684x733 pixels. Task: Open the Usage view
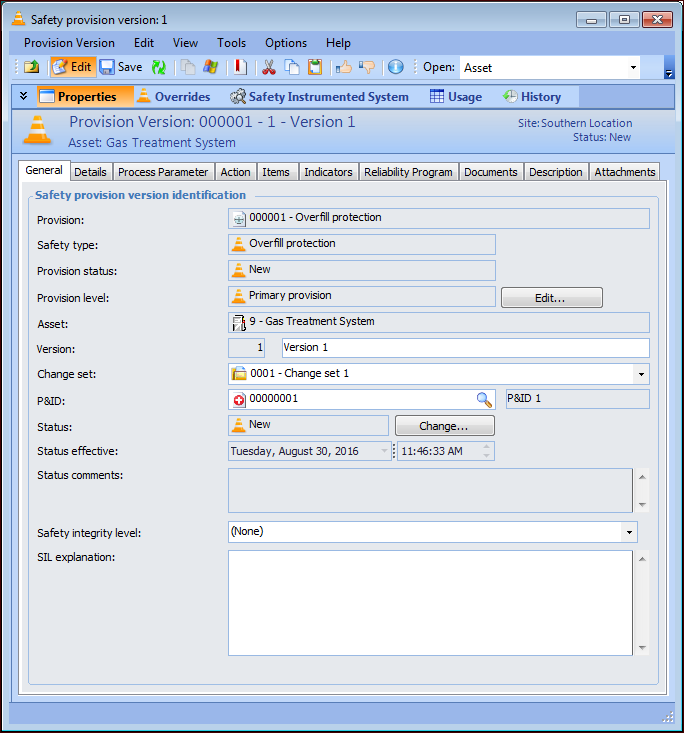pyautogui.click(x=456, y=97)
